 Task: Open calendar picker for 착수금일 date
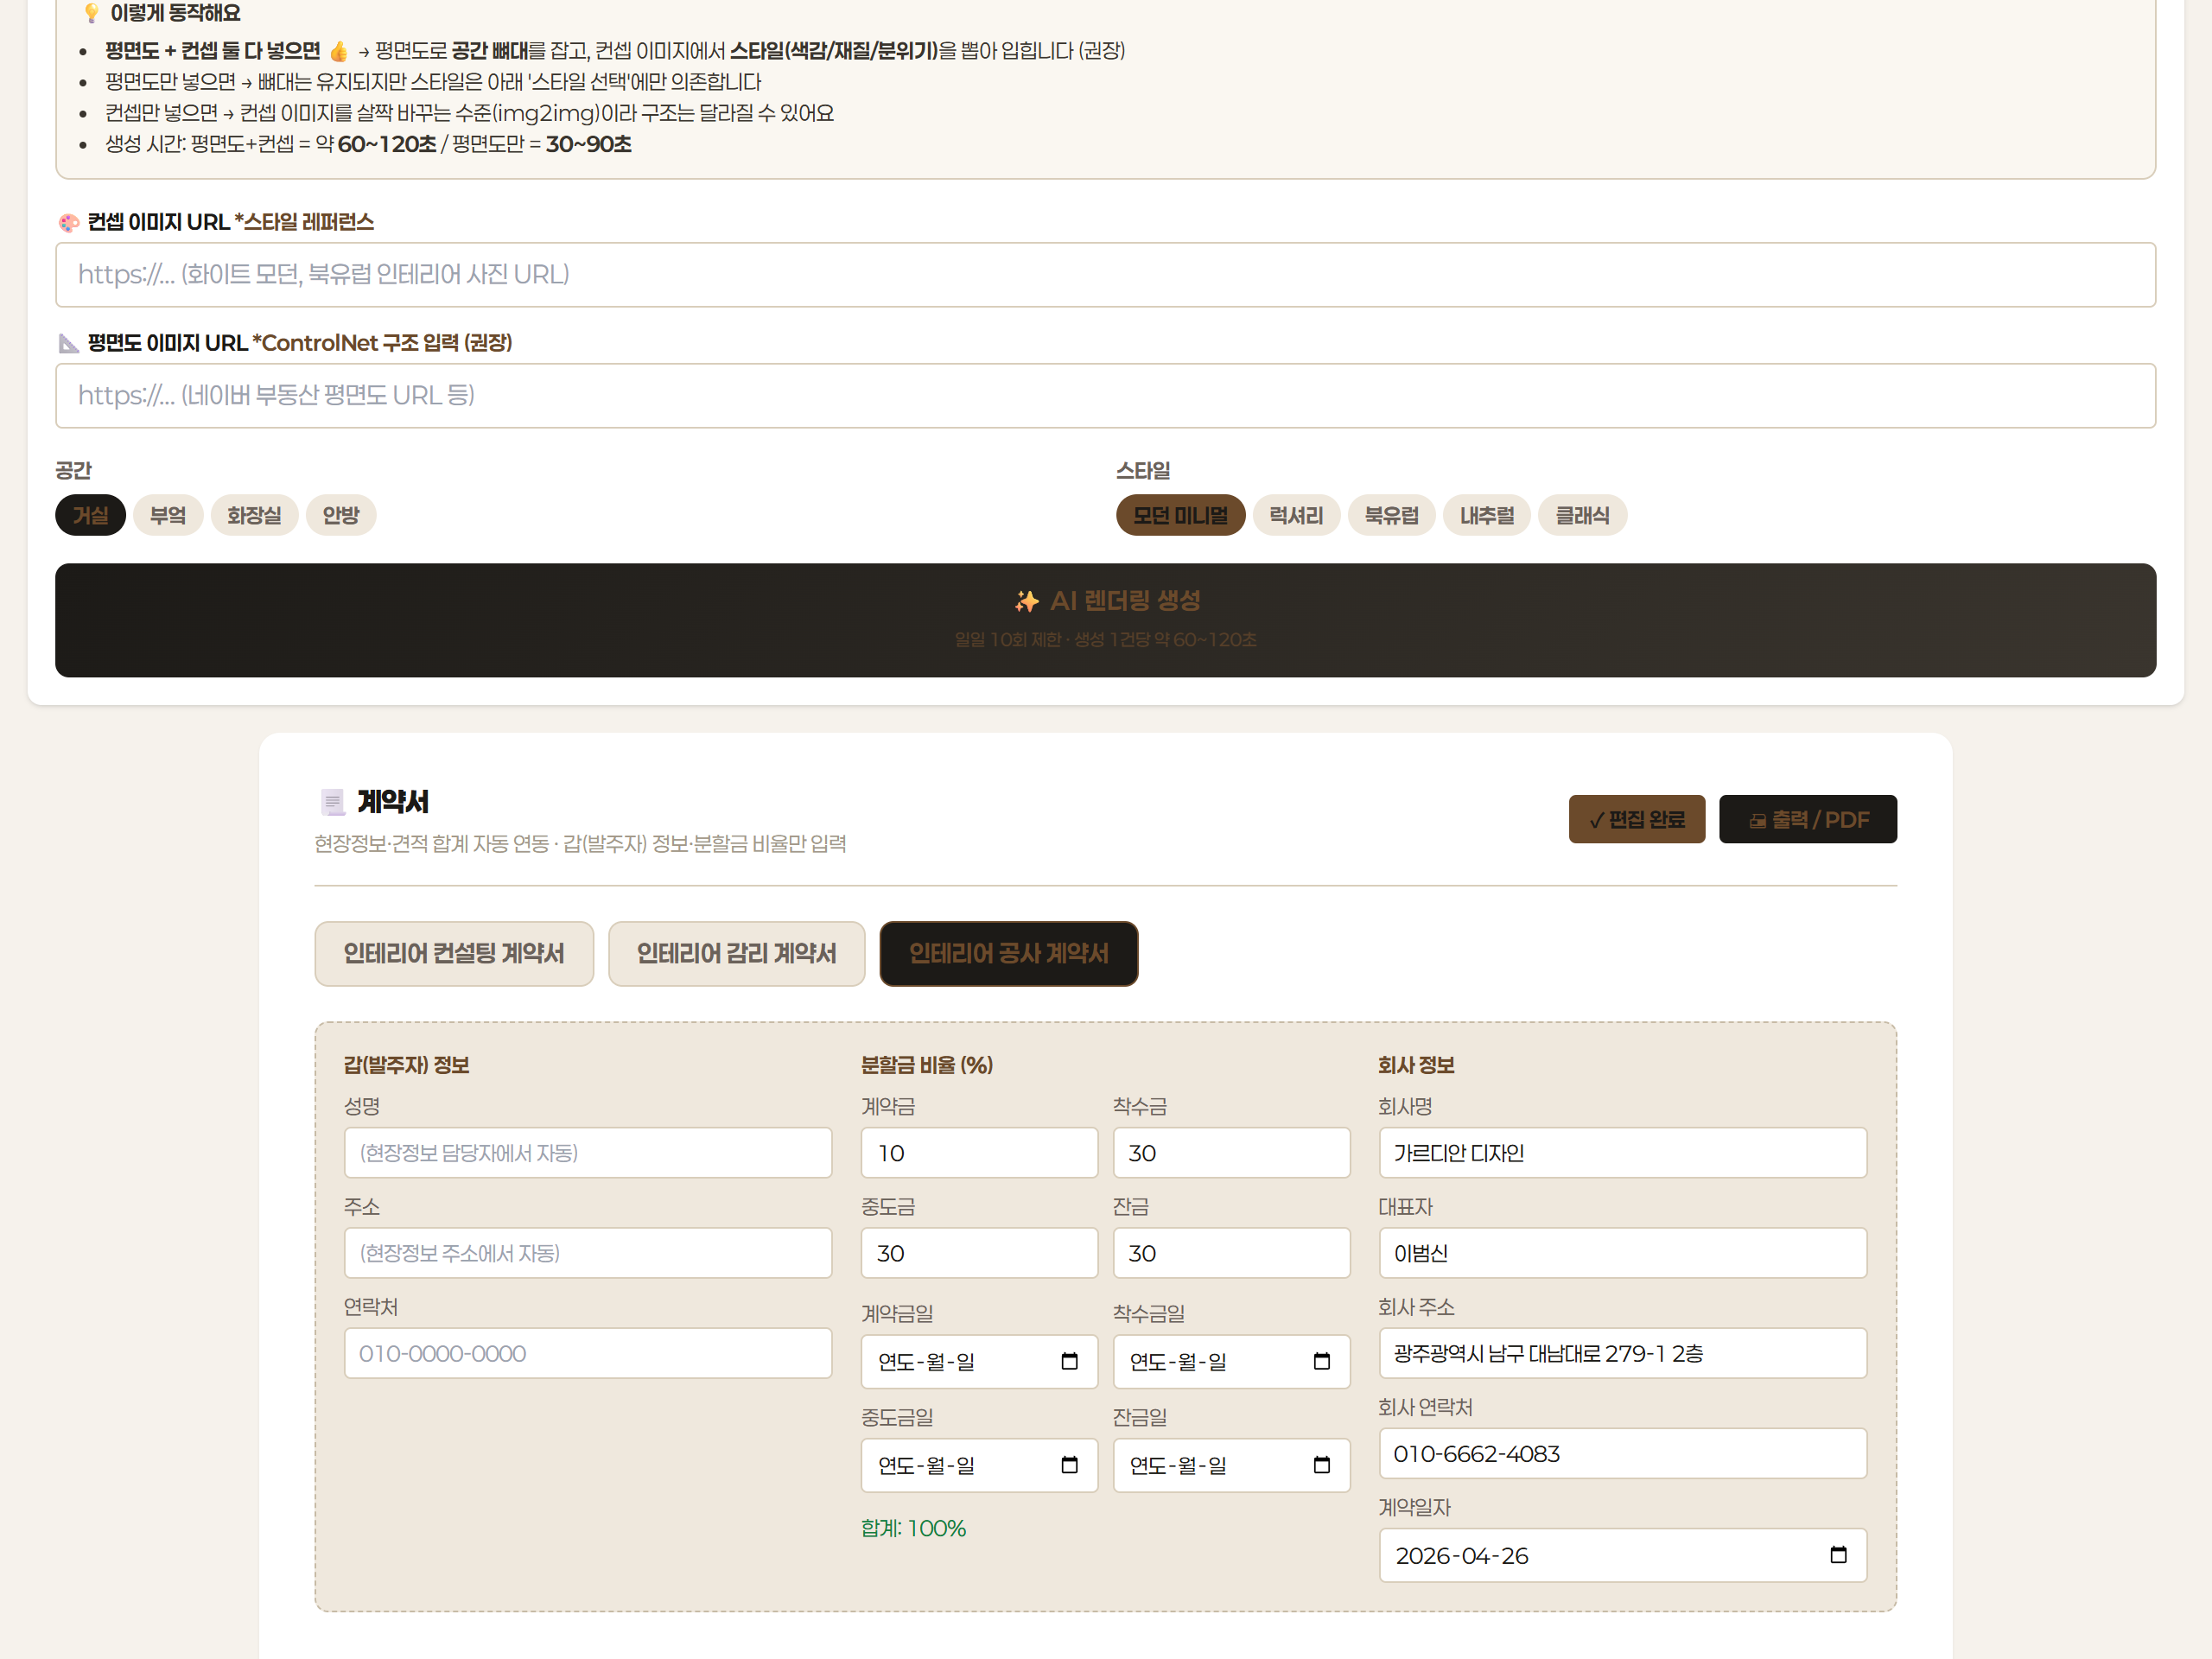(x=1321, y=1361)
